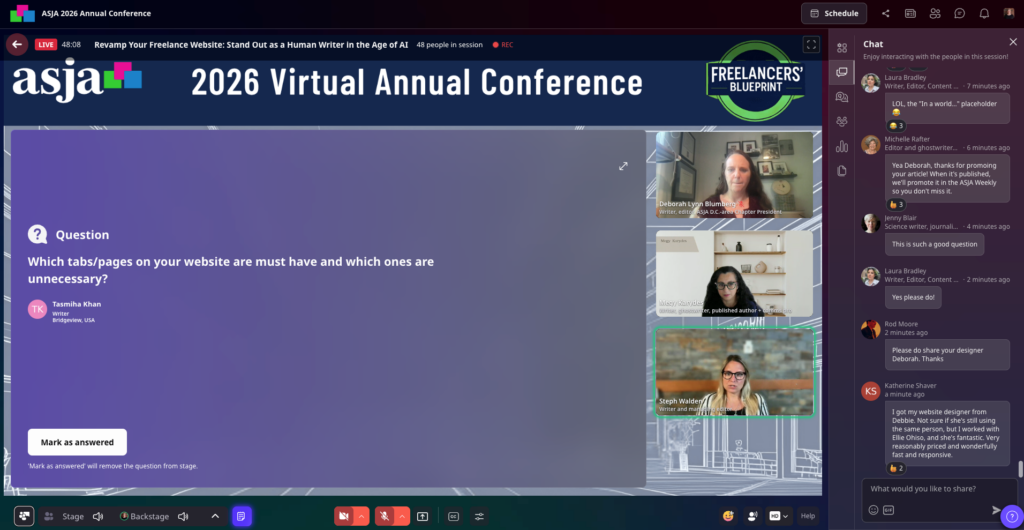
Task: Expand the question card on stage
Action: 623,166
